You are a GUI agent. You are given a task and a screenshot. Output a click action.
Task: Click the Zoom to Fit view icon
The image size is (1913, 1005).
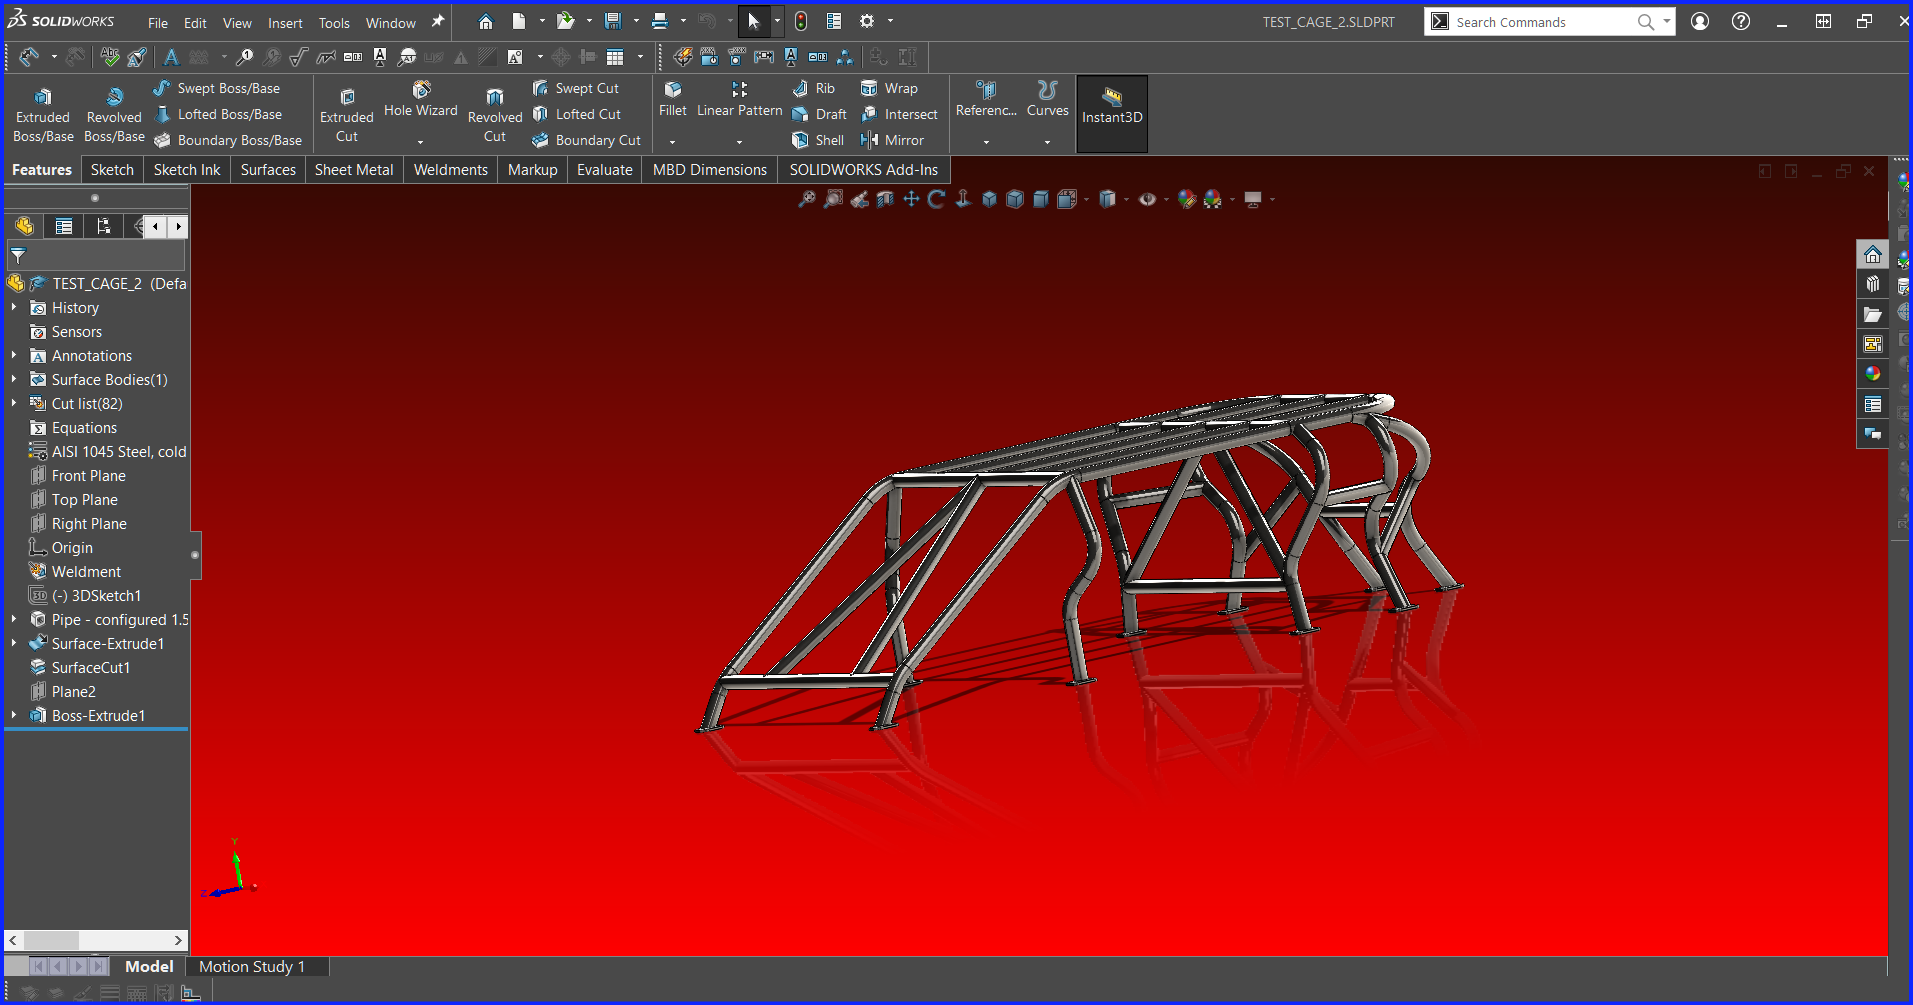[806, 199]
